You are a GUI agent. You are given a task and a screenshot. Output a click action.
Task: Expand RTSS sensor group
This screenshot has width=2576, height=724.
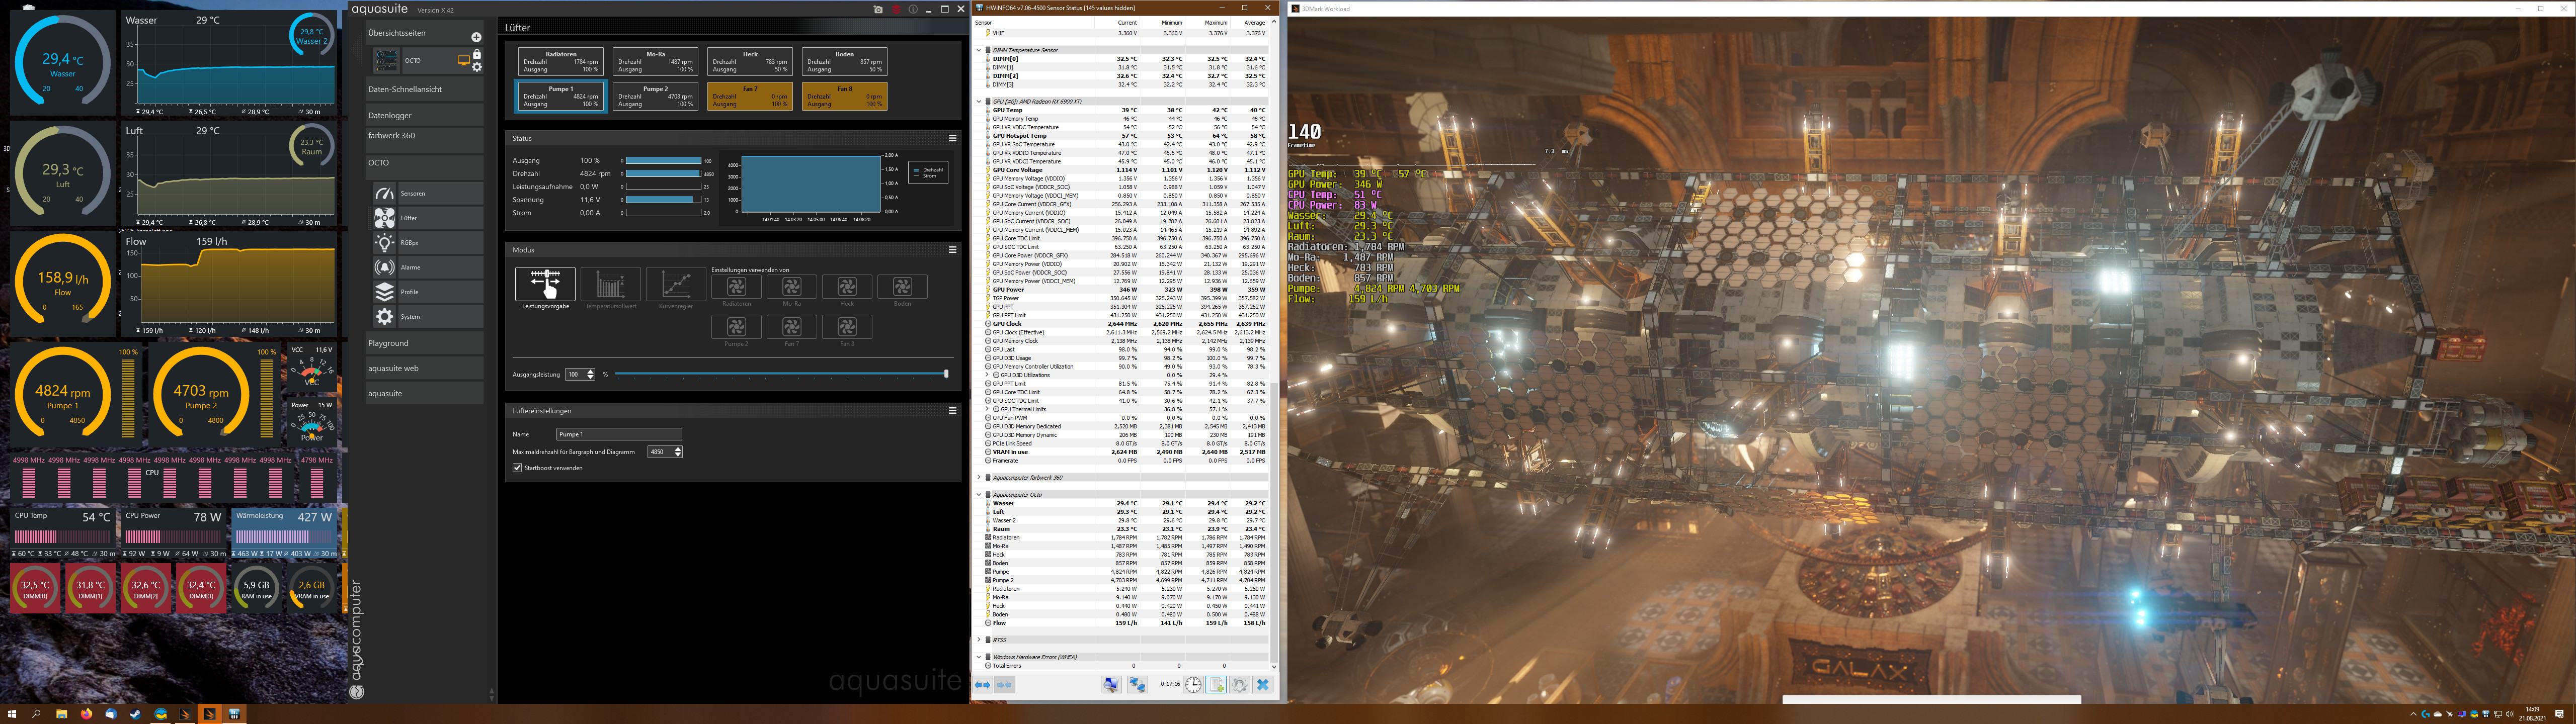(x=979, y=640)
